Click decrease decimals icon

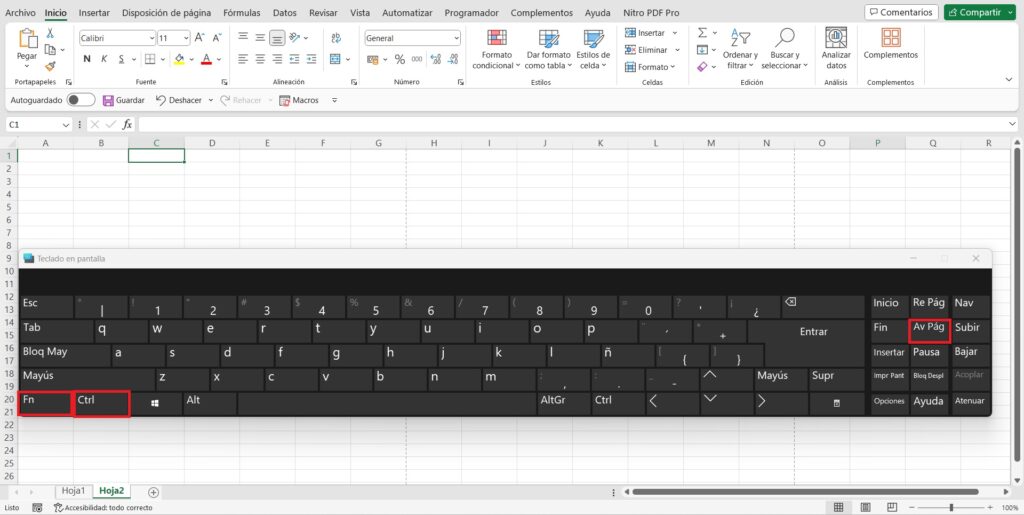tap(453, 59)
